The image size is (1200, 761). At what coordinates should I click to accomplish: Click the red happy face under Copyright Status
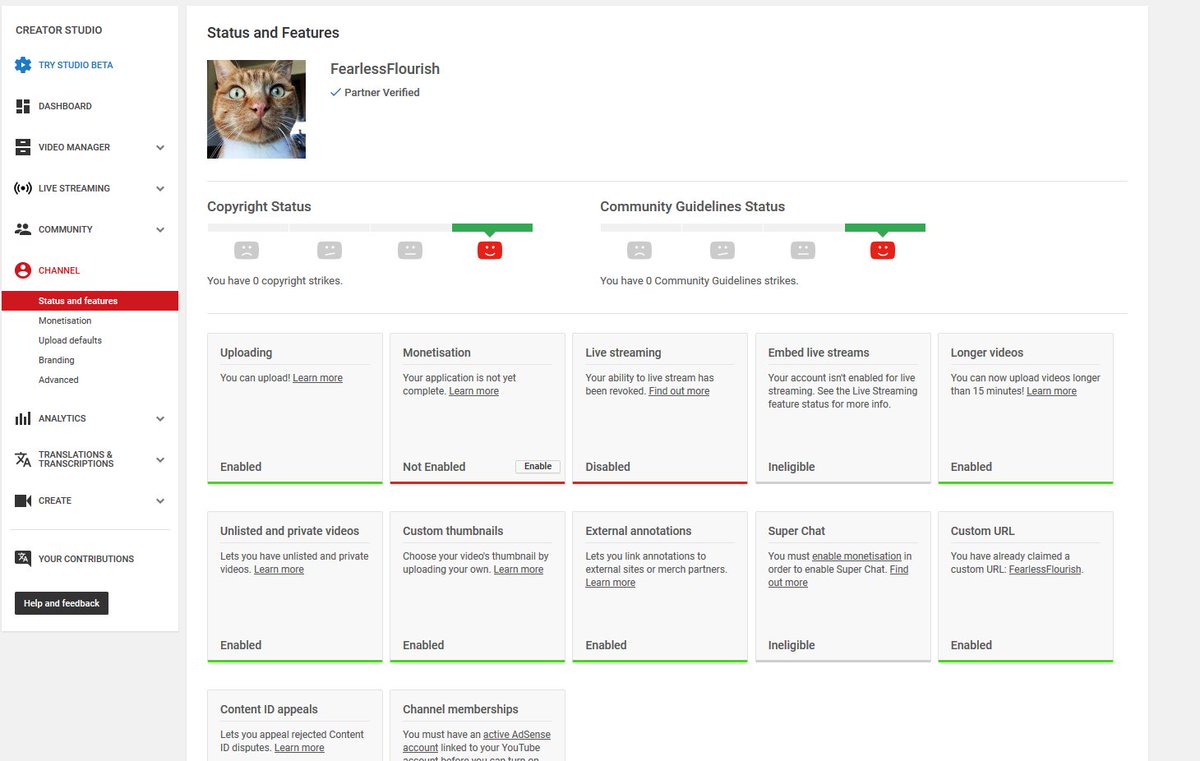(x=490, y=250)
